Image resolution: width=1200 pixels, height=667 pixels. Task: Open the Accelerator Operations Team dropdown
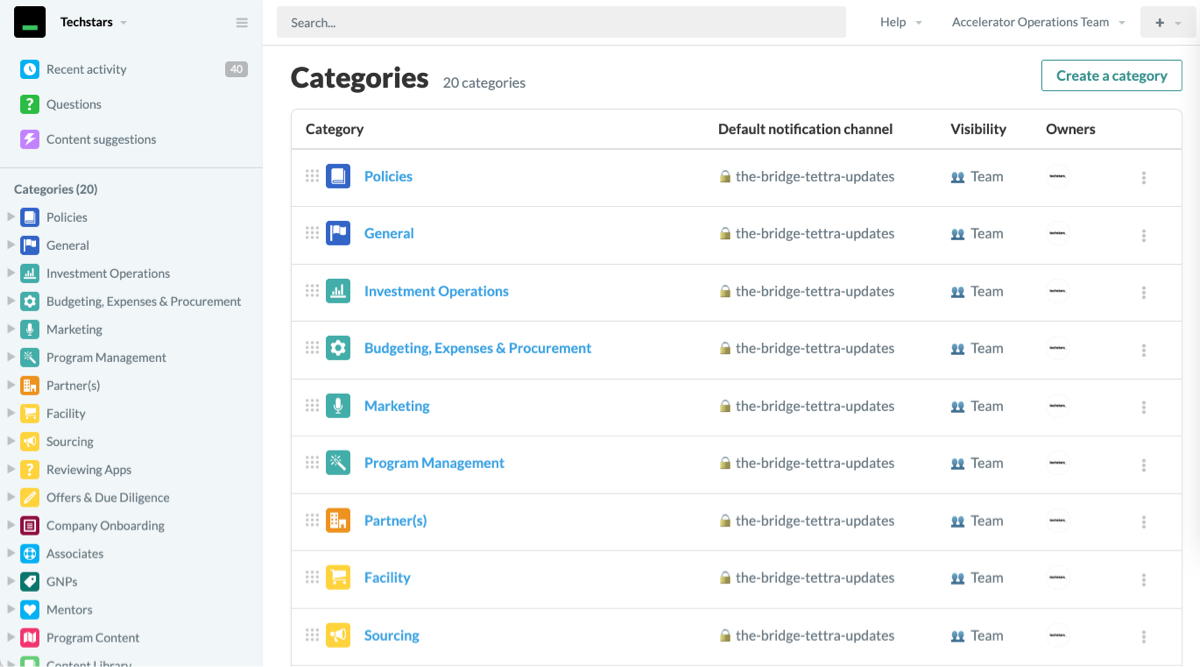(1036, 21)
